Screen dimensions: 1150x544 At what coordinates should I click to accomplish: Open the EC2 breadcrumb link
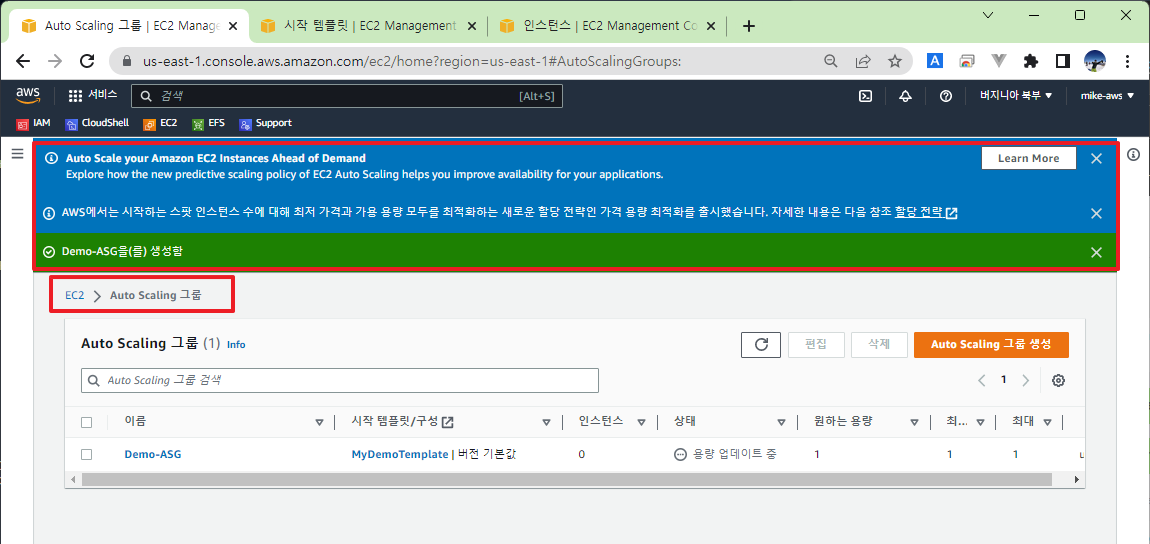tap(75, 295)
